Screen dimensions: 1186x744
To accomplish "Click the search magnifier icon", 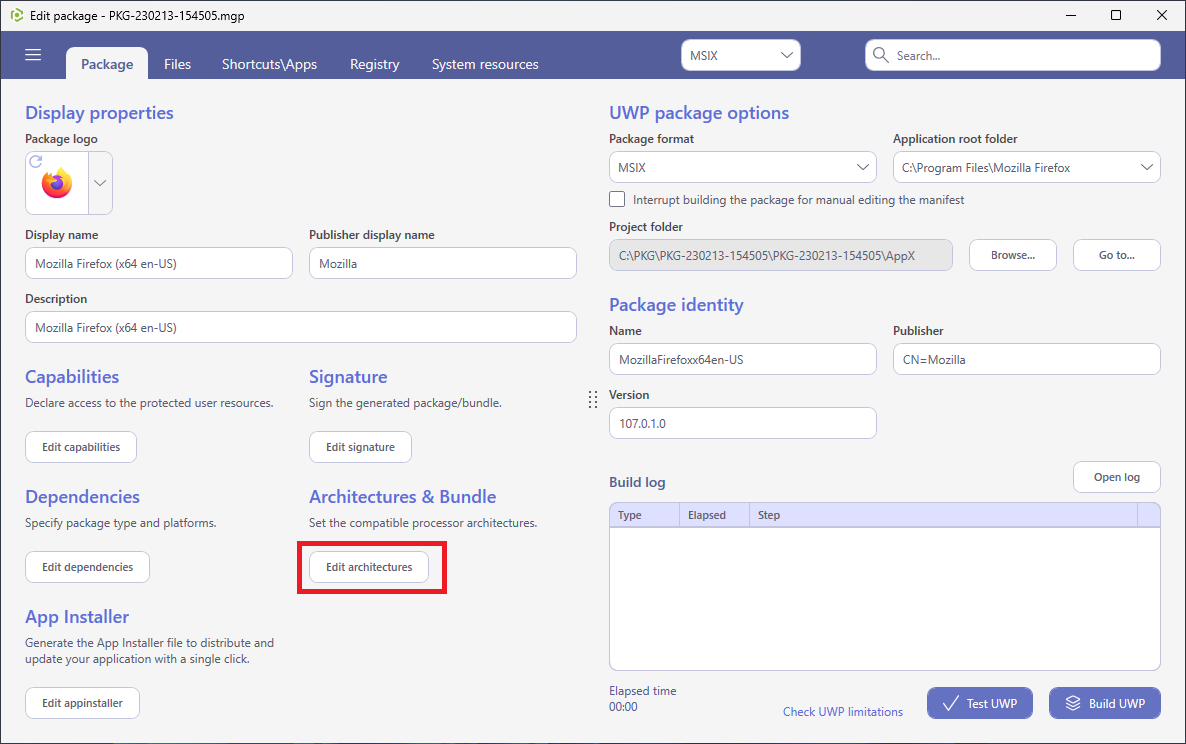I will click(880, 54).
